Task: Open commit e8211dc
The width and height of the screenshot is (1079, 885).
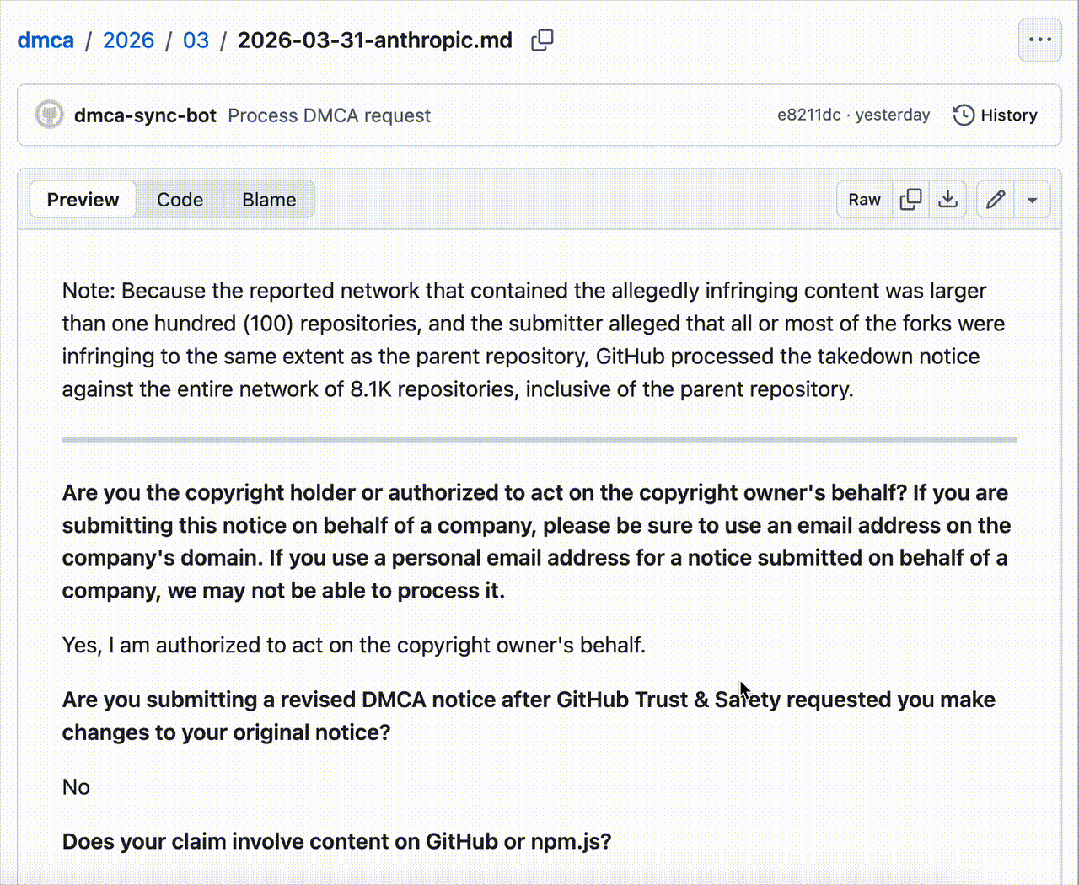Action: tap(808, 115)
